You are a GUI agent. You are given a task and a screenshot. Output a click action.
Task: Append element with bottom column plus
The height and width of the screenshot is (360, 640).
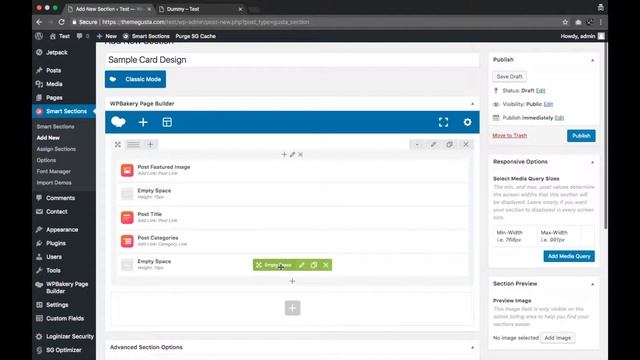click(292, 281)
